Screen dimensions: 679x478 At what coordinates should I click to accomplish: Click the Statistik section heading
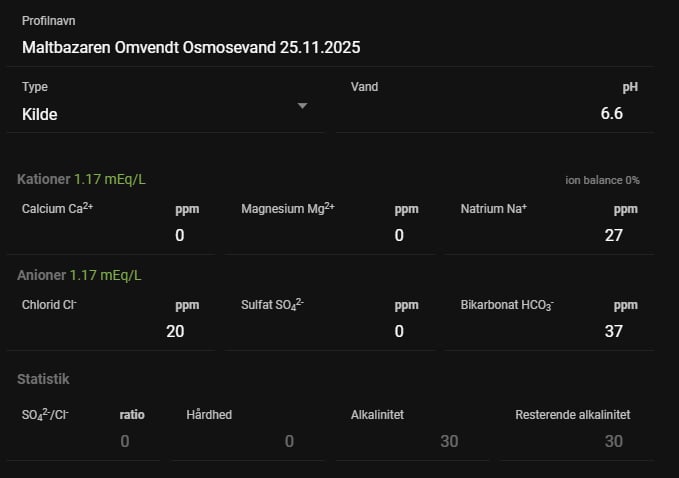point(43,379)
